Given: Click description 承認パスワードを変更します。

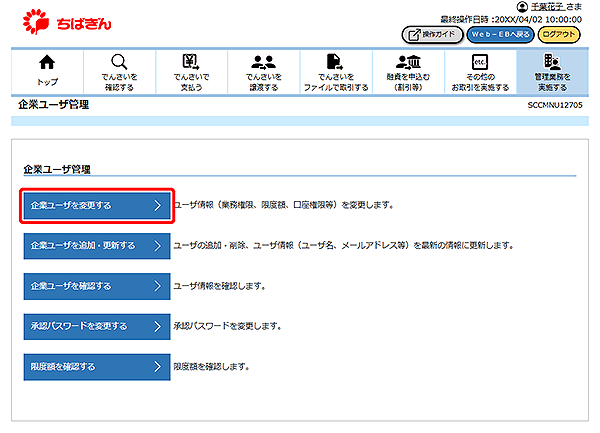Looking at the screenshot, I should 227,326.
